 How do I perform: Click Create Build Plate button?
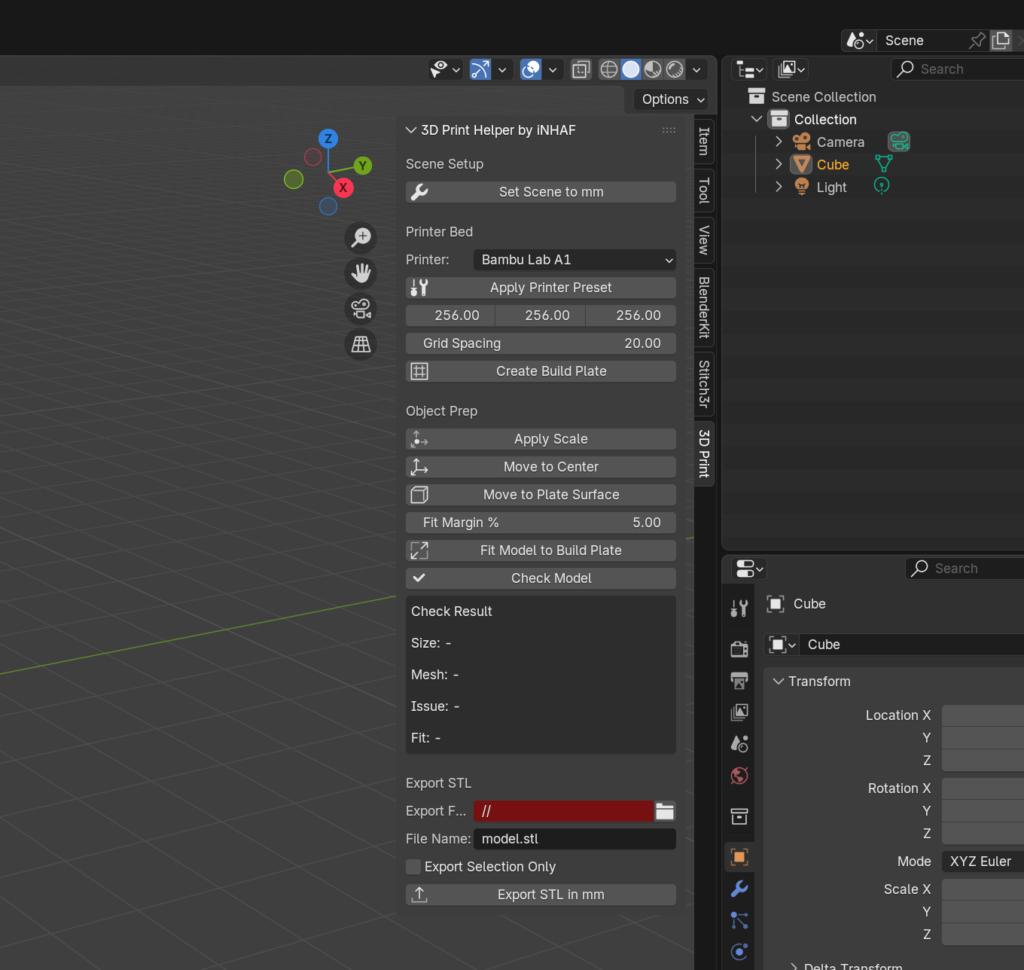point(541,371)
